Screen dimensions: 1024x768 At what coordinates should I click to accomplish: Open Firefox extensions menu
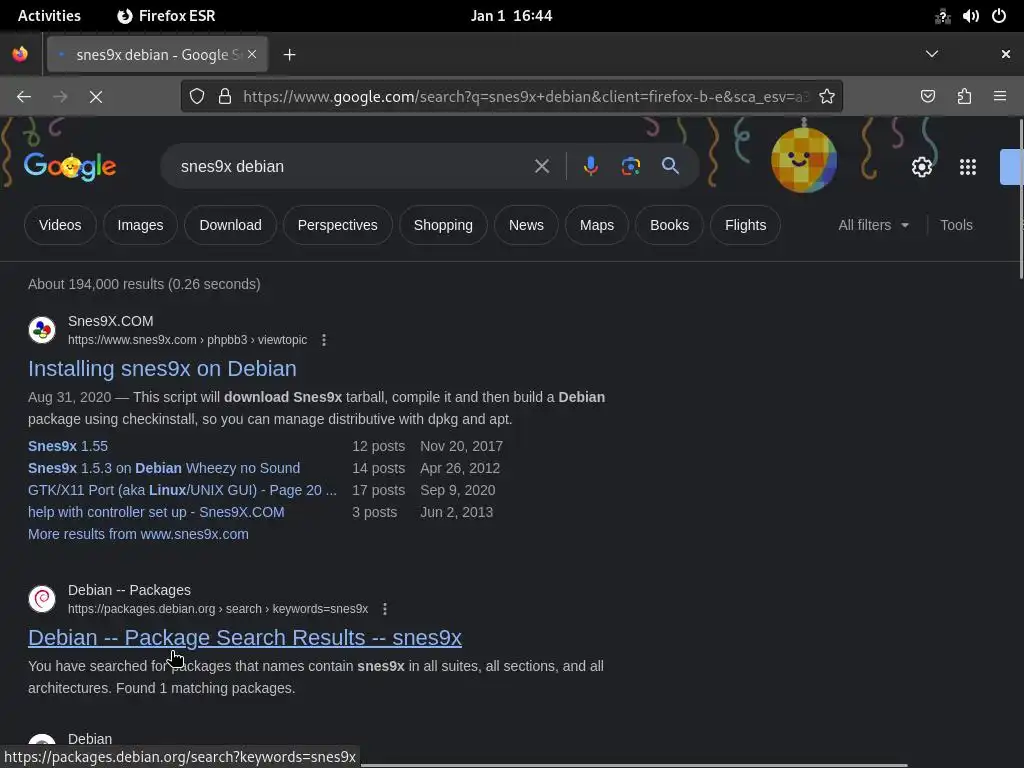965,97
